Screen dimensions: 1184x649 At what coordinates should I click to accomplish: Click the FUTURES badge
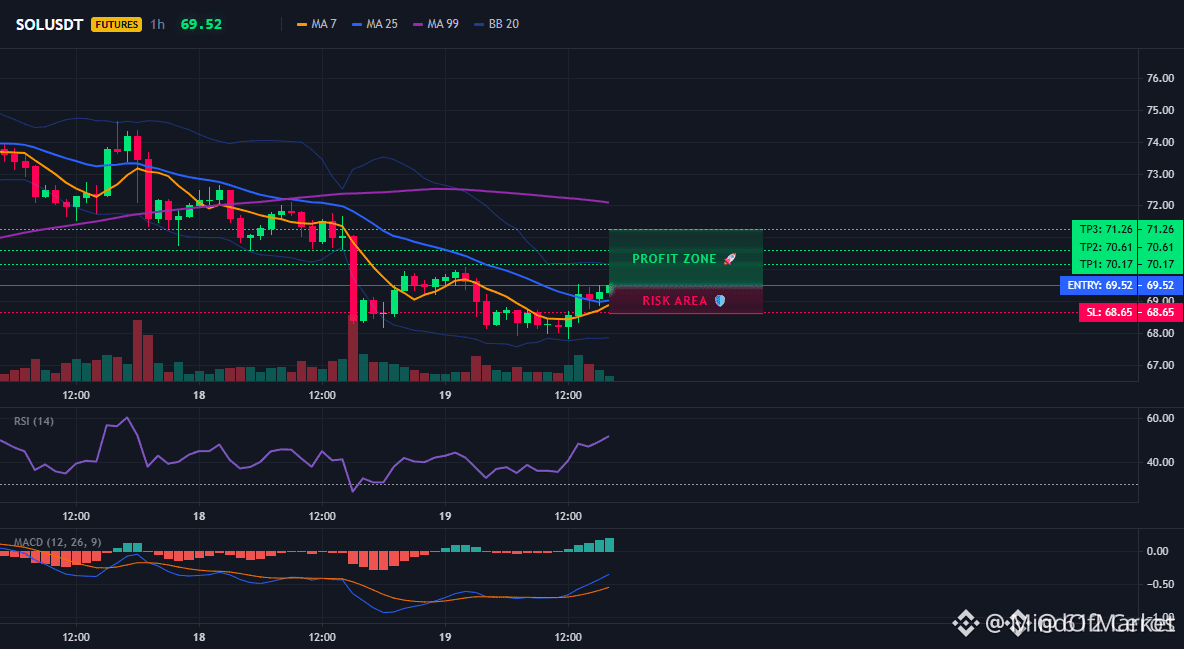pyautogui.click(x=116, y=24)
